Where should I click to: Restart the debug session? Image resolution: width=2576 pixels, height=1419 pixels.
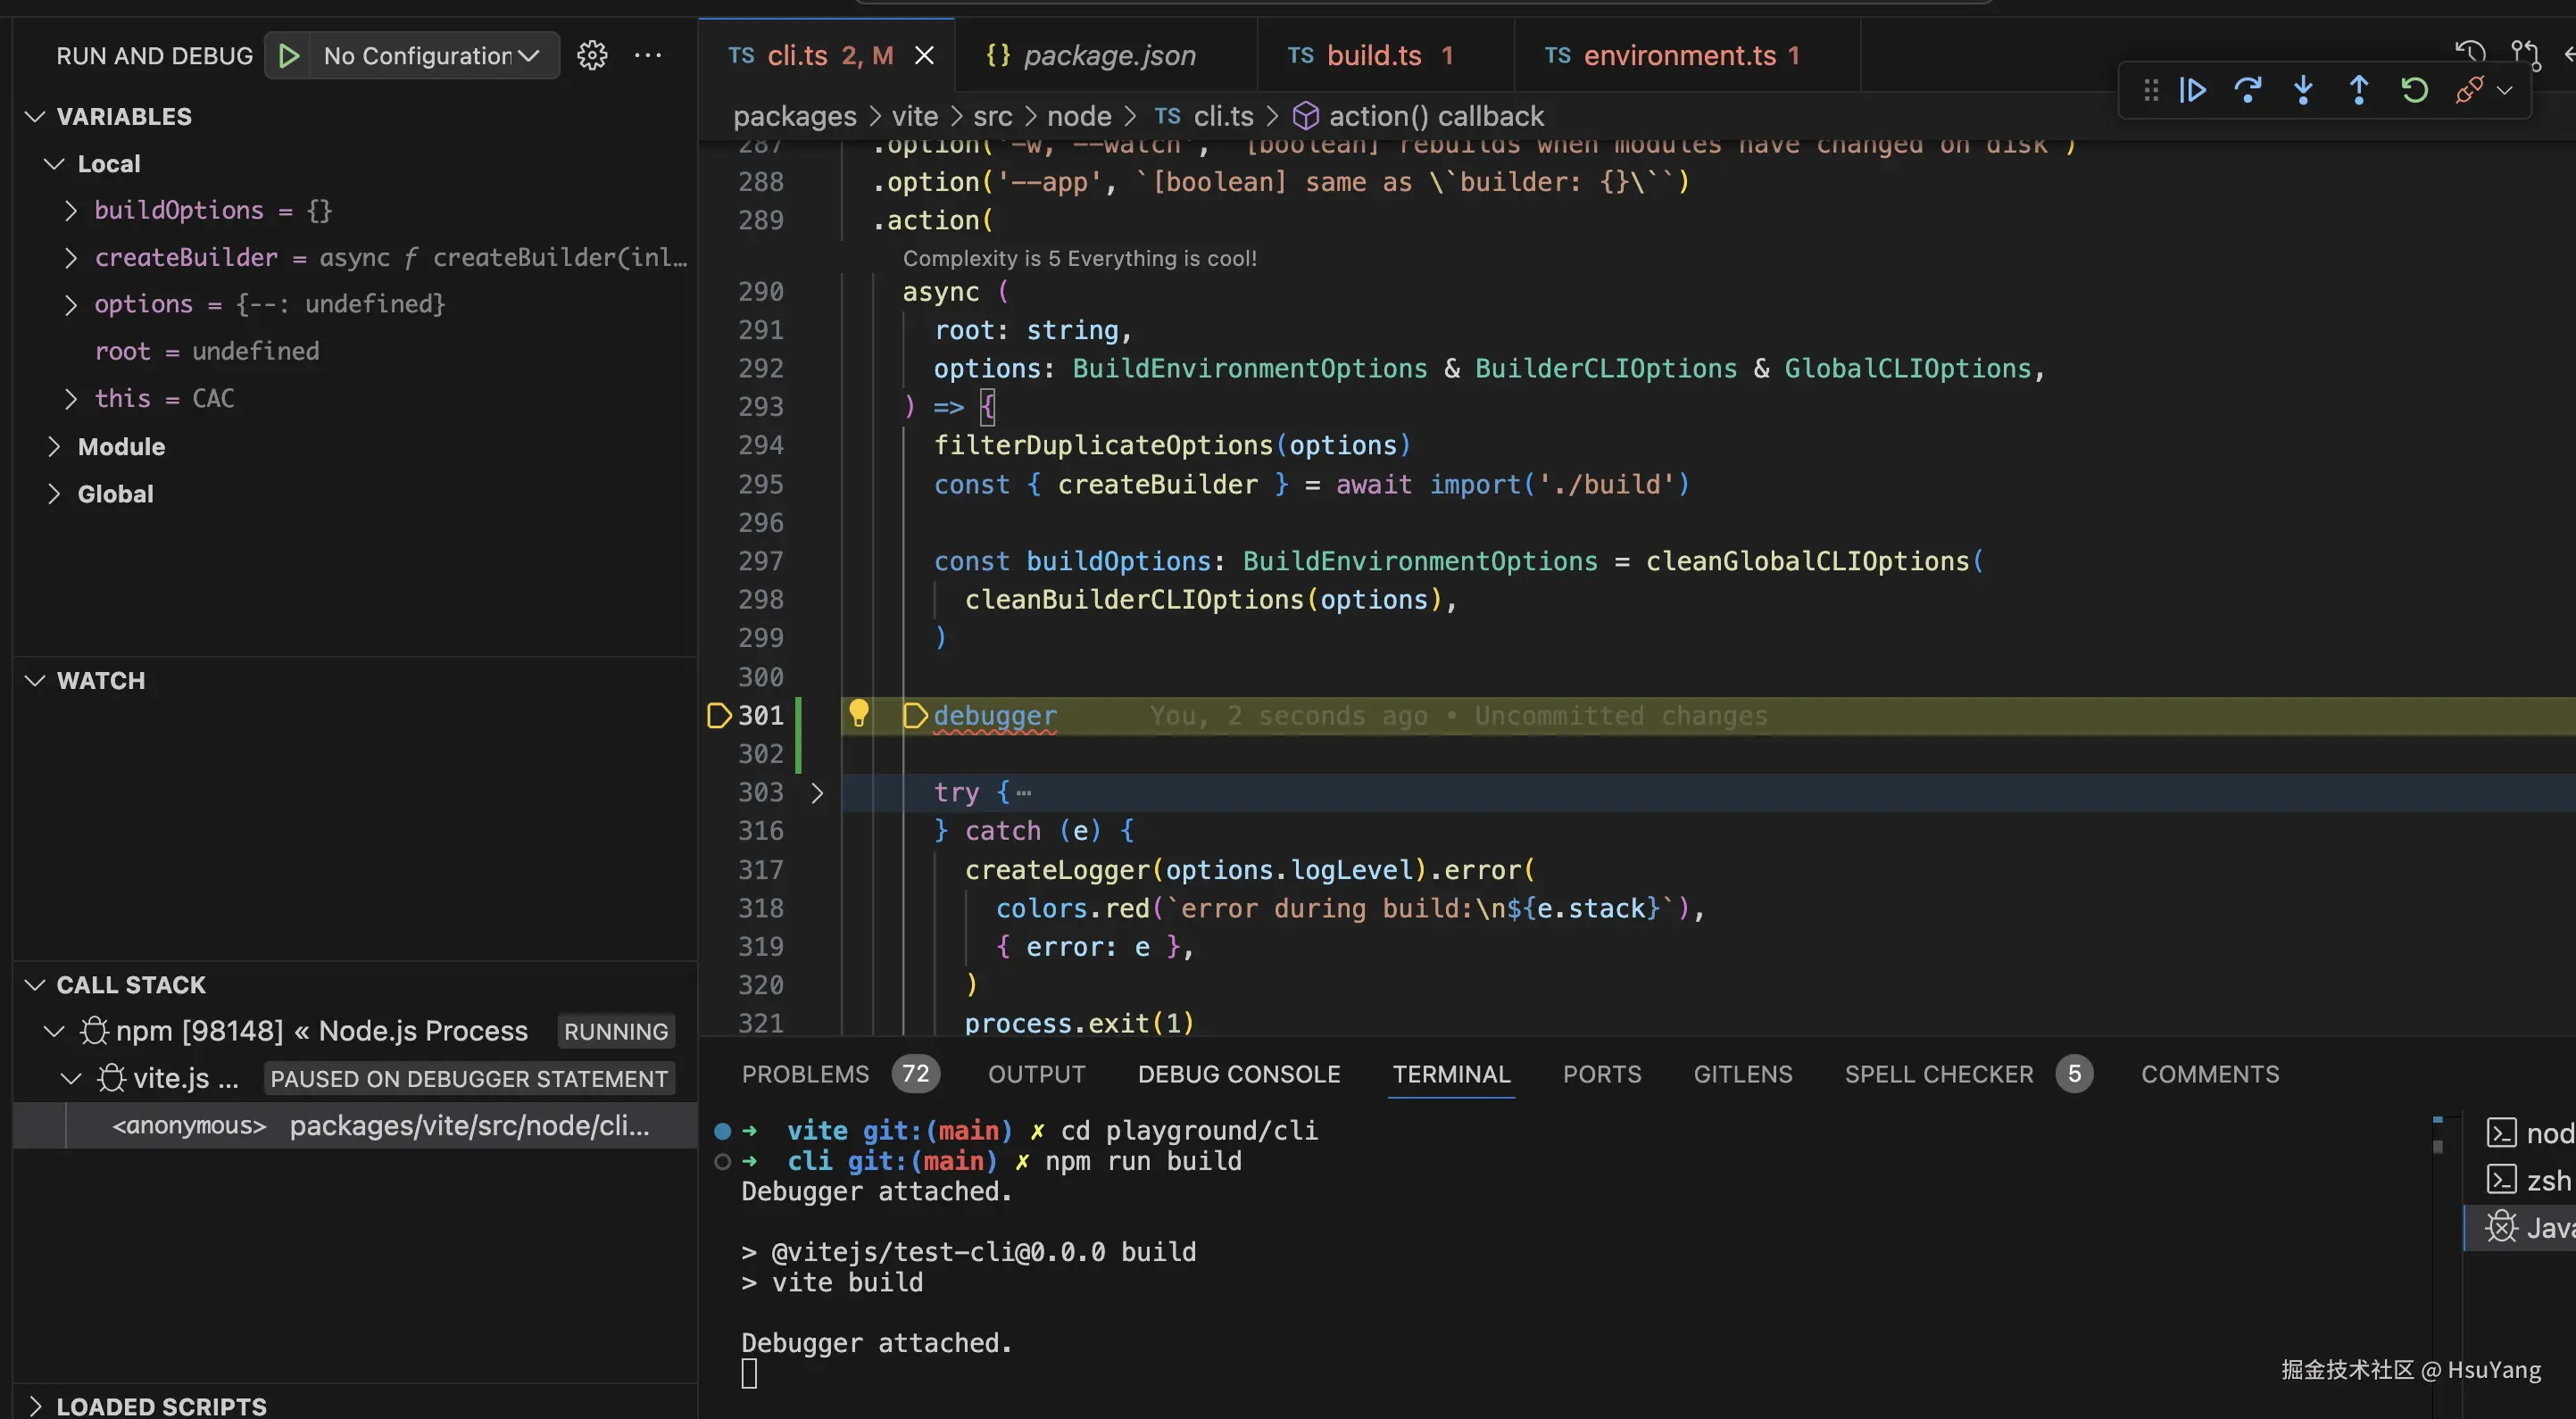coord(2414,91)
